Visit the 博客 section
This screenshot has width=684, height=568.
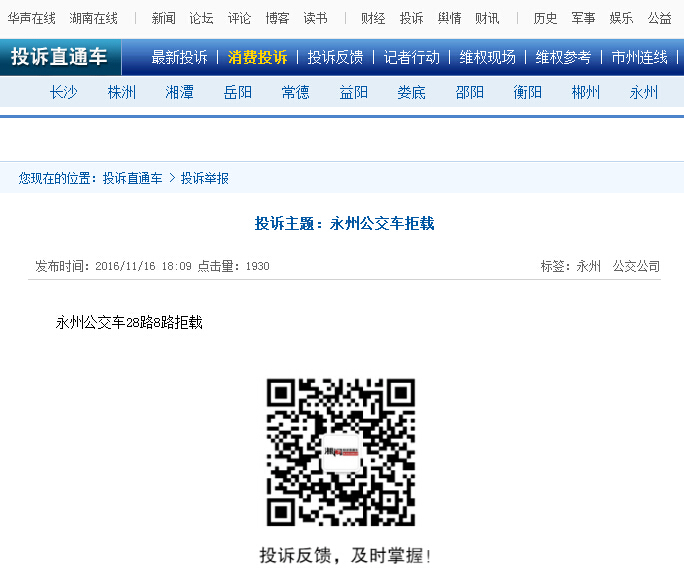[277, 18]
